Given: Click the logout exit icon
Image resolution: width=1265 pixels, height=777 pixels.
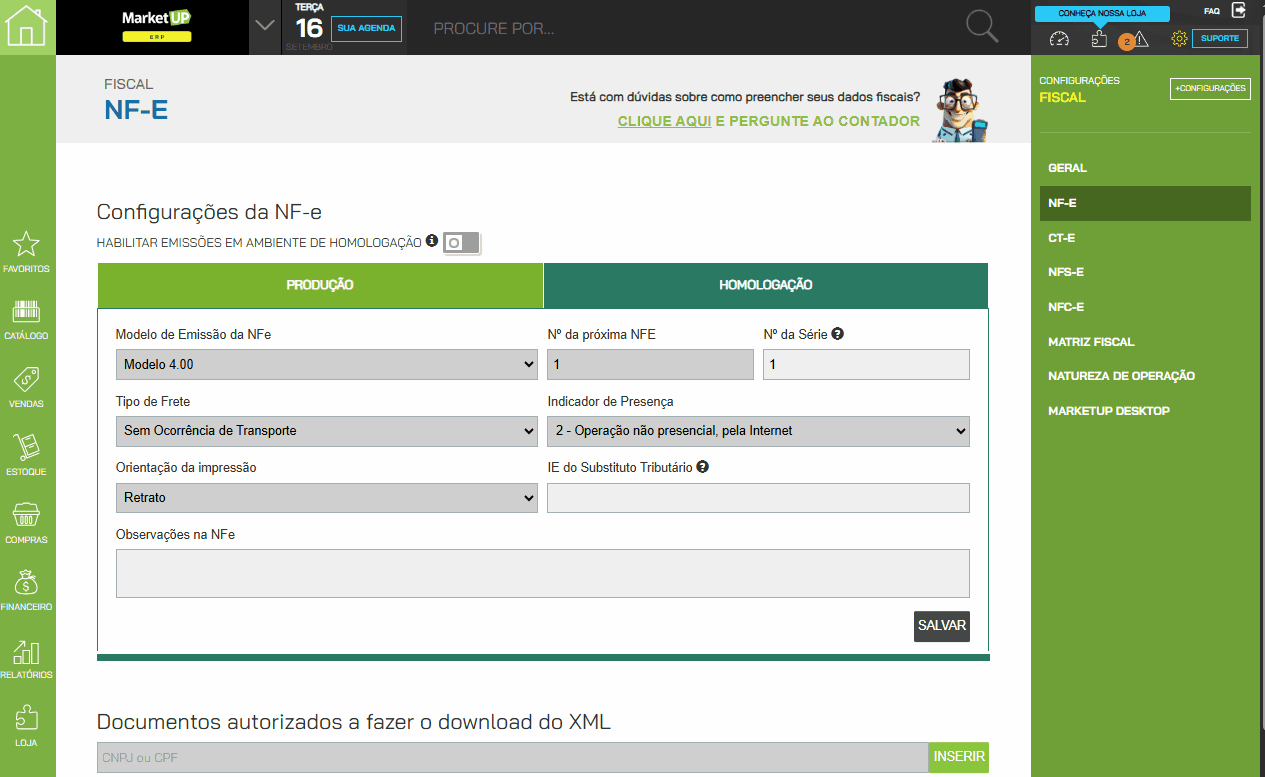Looking at the screenshot, I should pyautogui.click(x=1239, y=11).
